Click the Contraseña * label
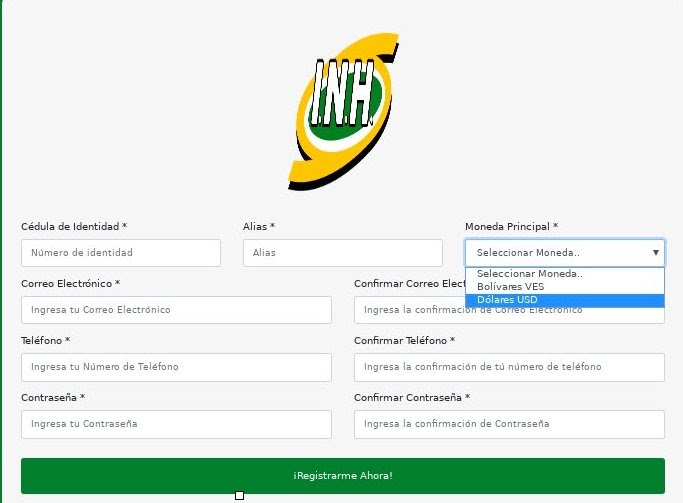The image size is (683, 503). 53,398
